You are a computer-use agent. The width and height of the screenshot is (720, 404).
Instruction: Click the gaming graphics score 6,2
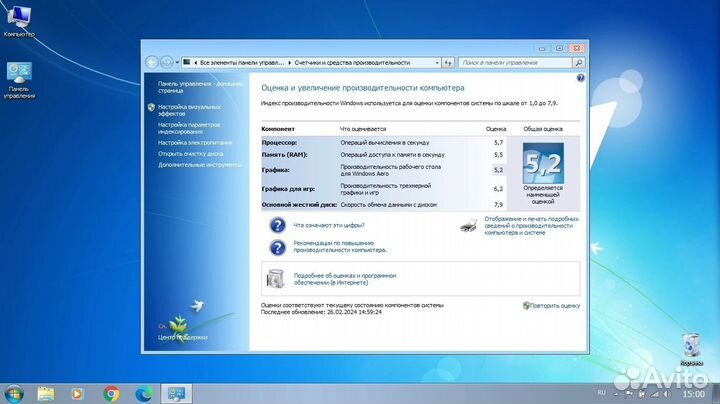coord(498,189)
